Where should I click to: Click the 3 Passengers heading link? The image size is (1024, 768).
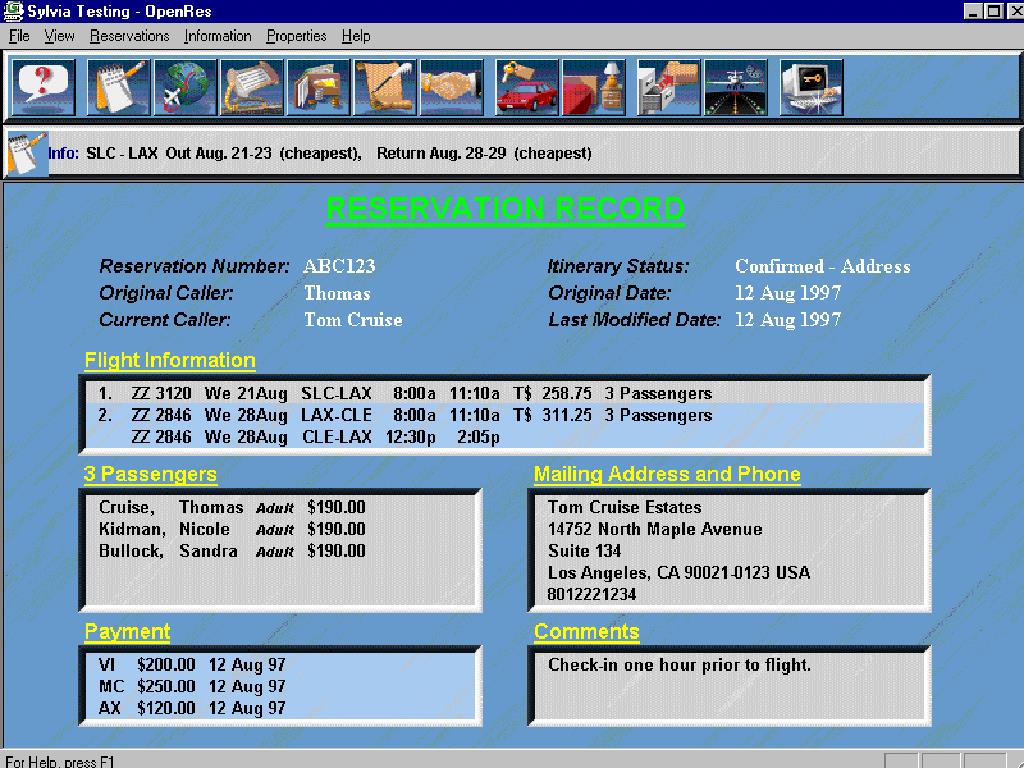[x=150, y=474]
